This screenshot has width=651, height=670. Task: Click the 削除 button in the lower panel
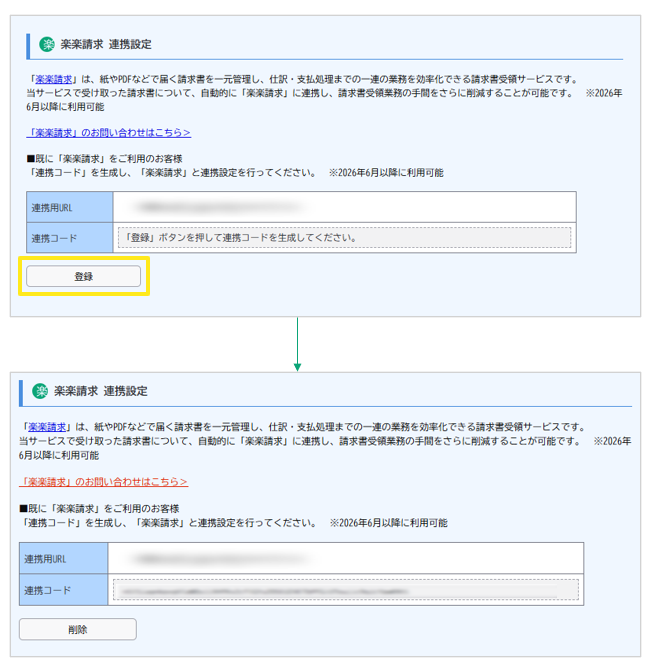(x=78, y=629)
